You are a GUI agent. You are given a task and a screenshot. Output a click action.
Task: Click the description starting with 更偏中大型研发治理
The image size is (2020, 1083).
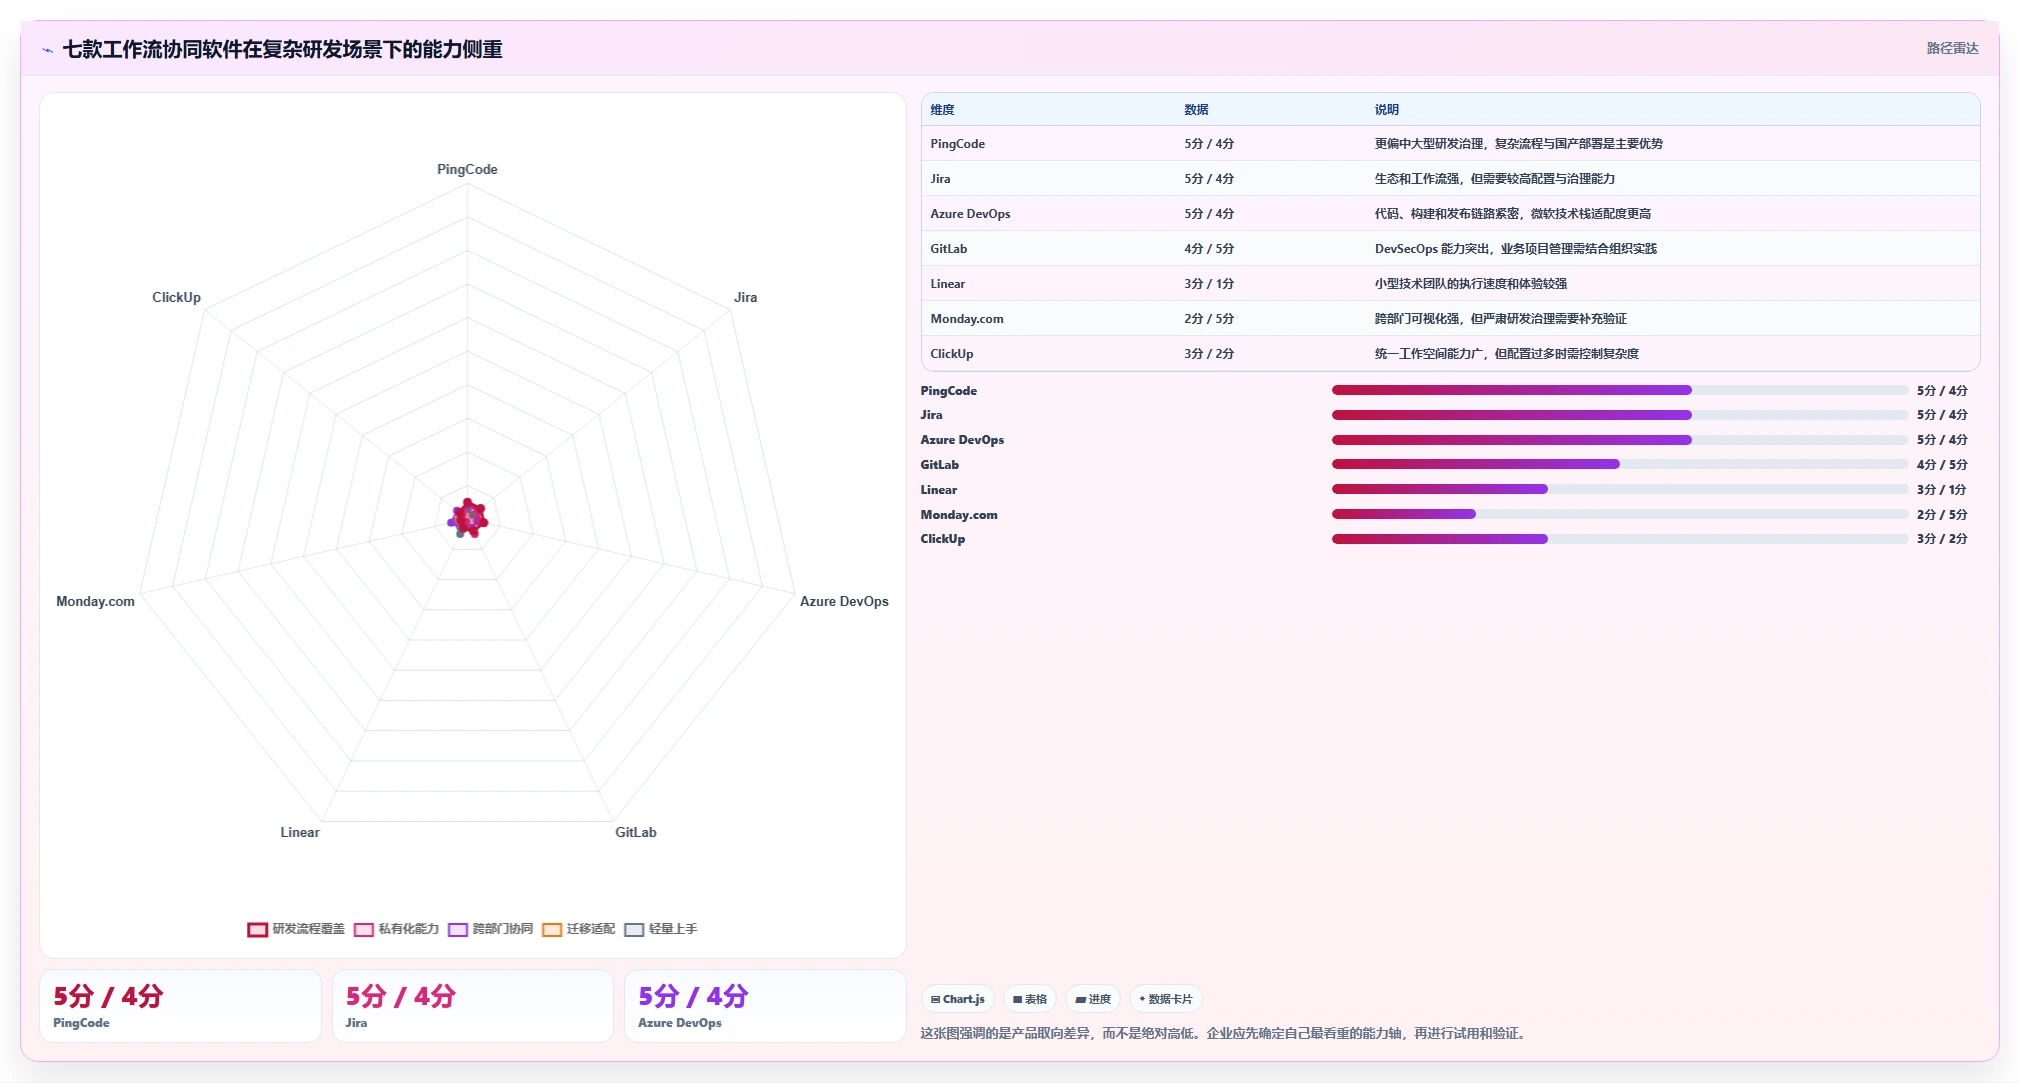(1518, 144)
